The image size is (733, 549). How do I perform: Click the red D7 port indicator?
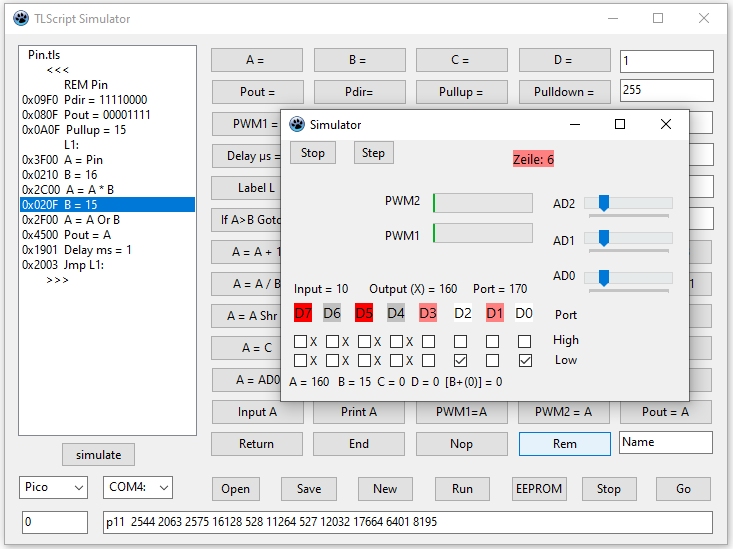(x=303, y=313)
